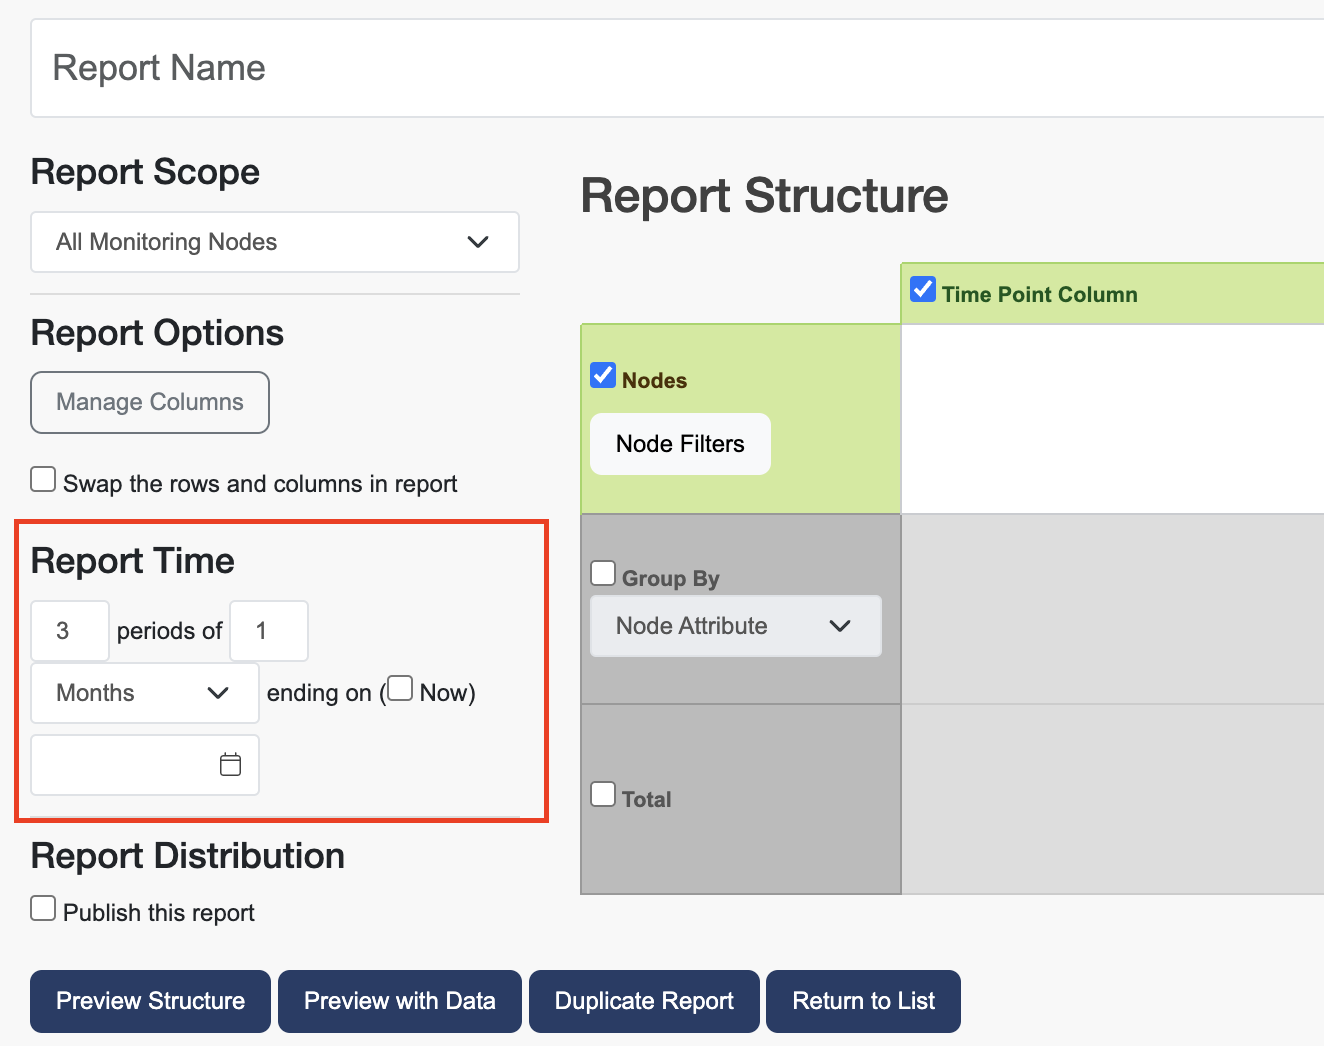Screen dimensions: 1324x1046
Task: Open the Node Attribute dropdown
Action: coord(736,626)
